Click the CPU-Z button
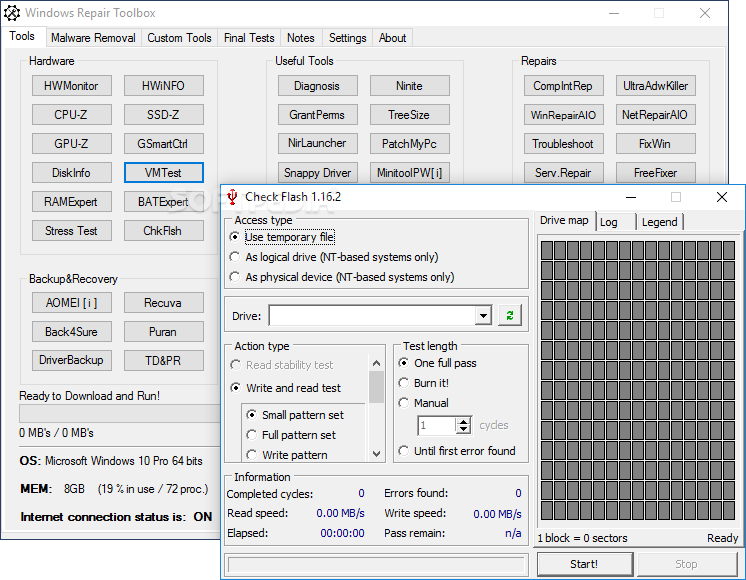The image size is (746, 580). coord(72,115)
